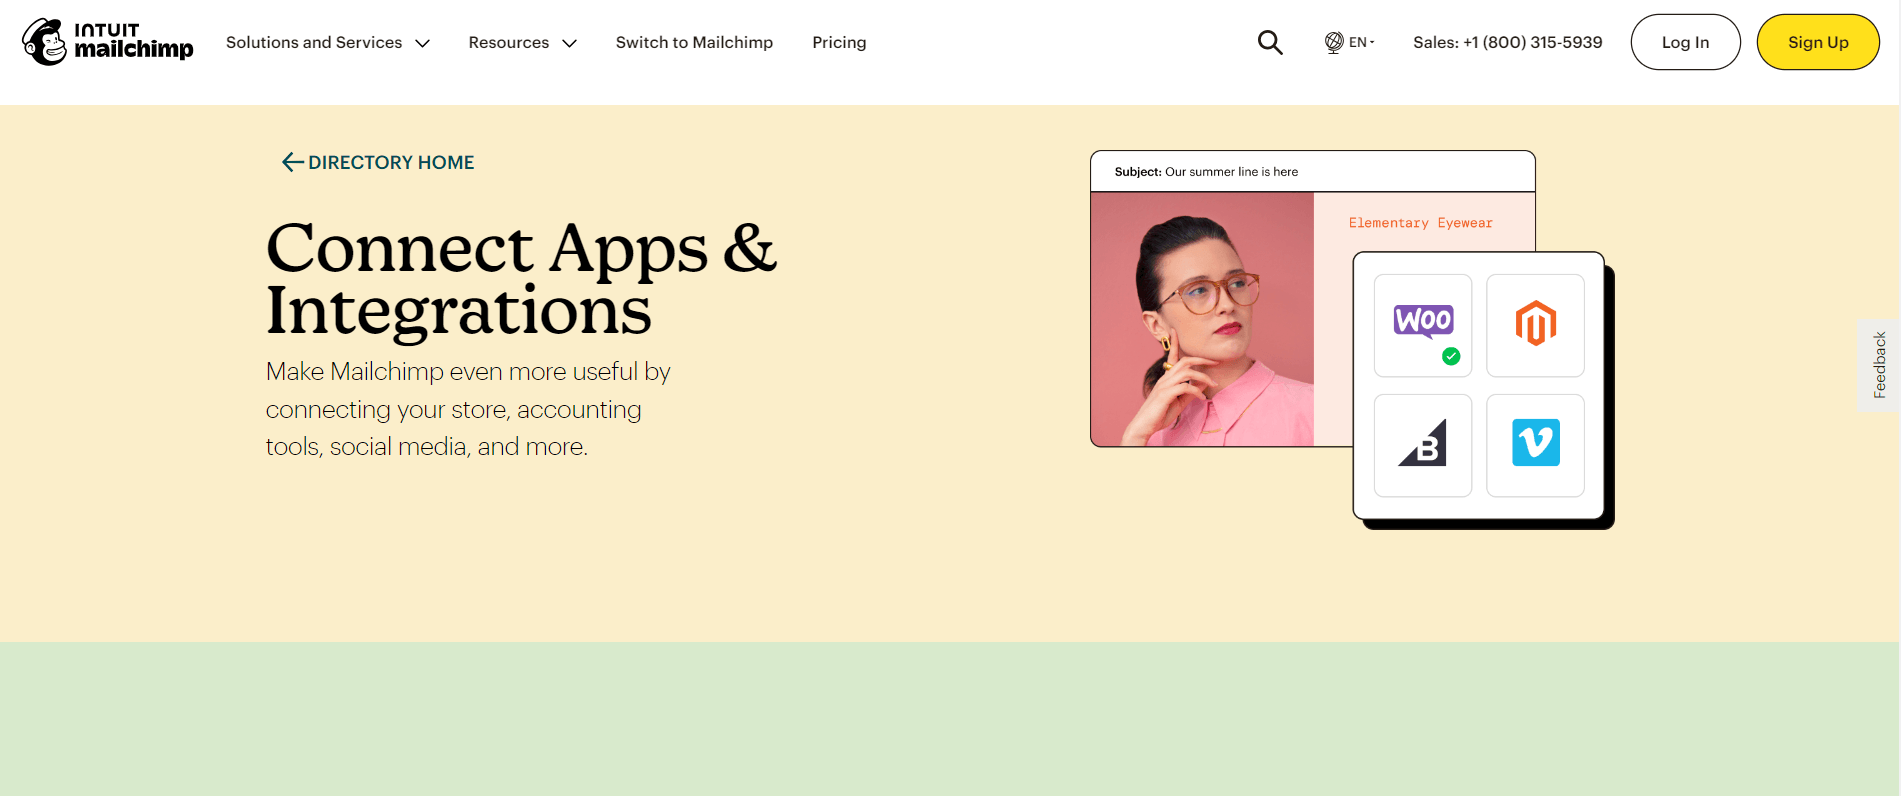Click the BigCommerce integration icon
Image resolution: width=1901 pixels, height=796 pixels.
(x=1423, y=443)
